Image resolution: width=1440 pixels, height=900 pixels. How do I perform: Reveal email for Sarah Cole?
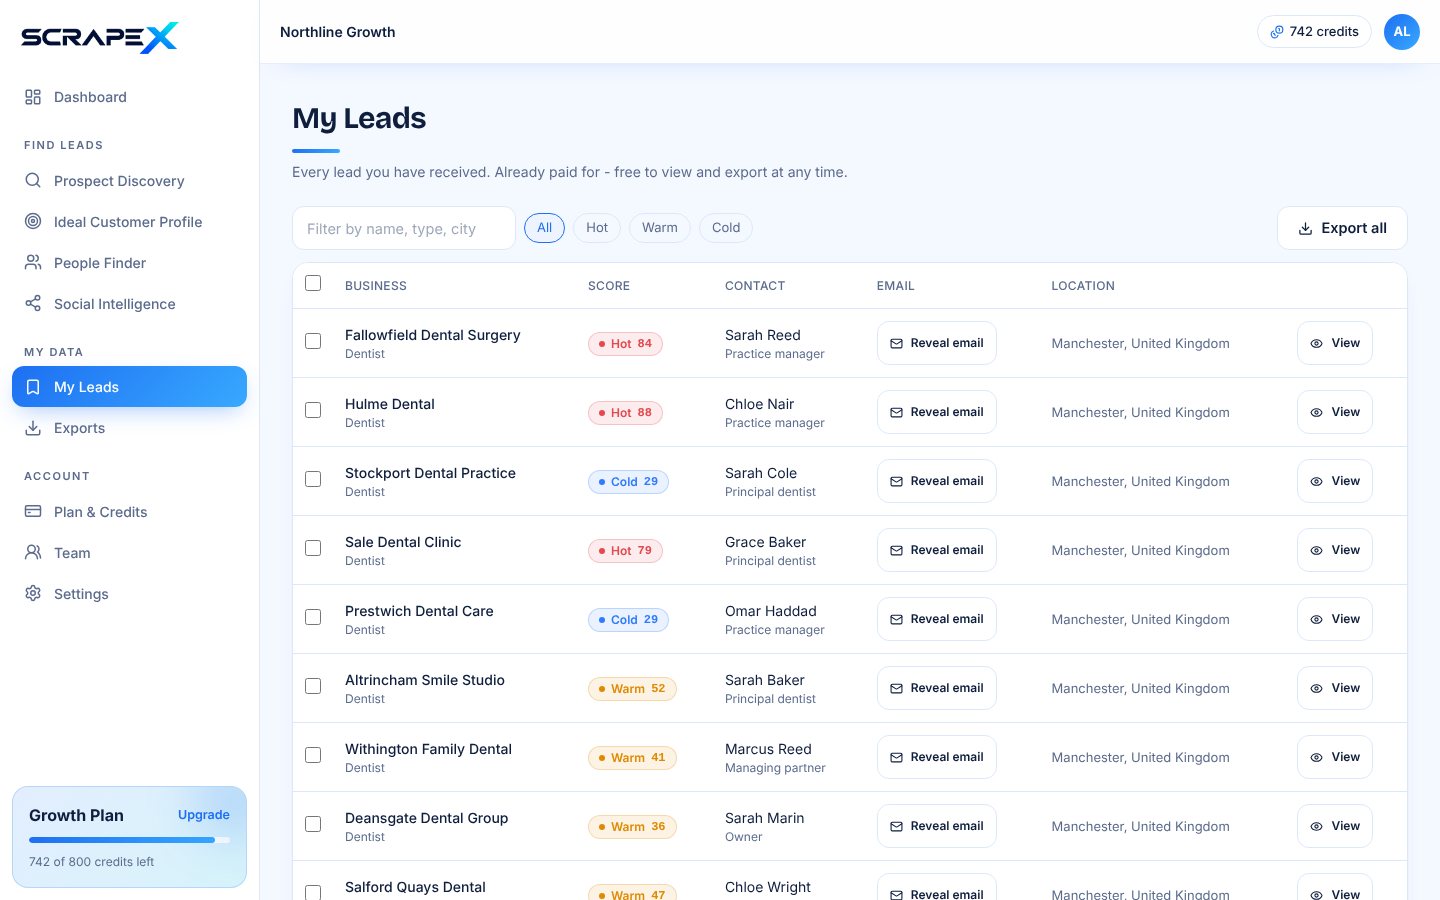click(937, 481)
